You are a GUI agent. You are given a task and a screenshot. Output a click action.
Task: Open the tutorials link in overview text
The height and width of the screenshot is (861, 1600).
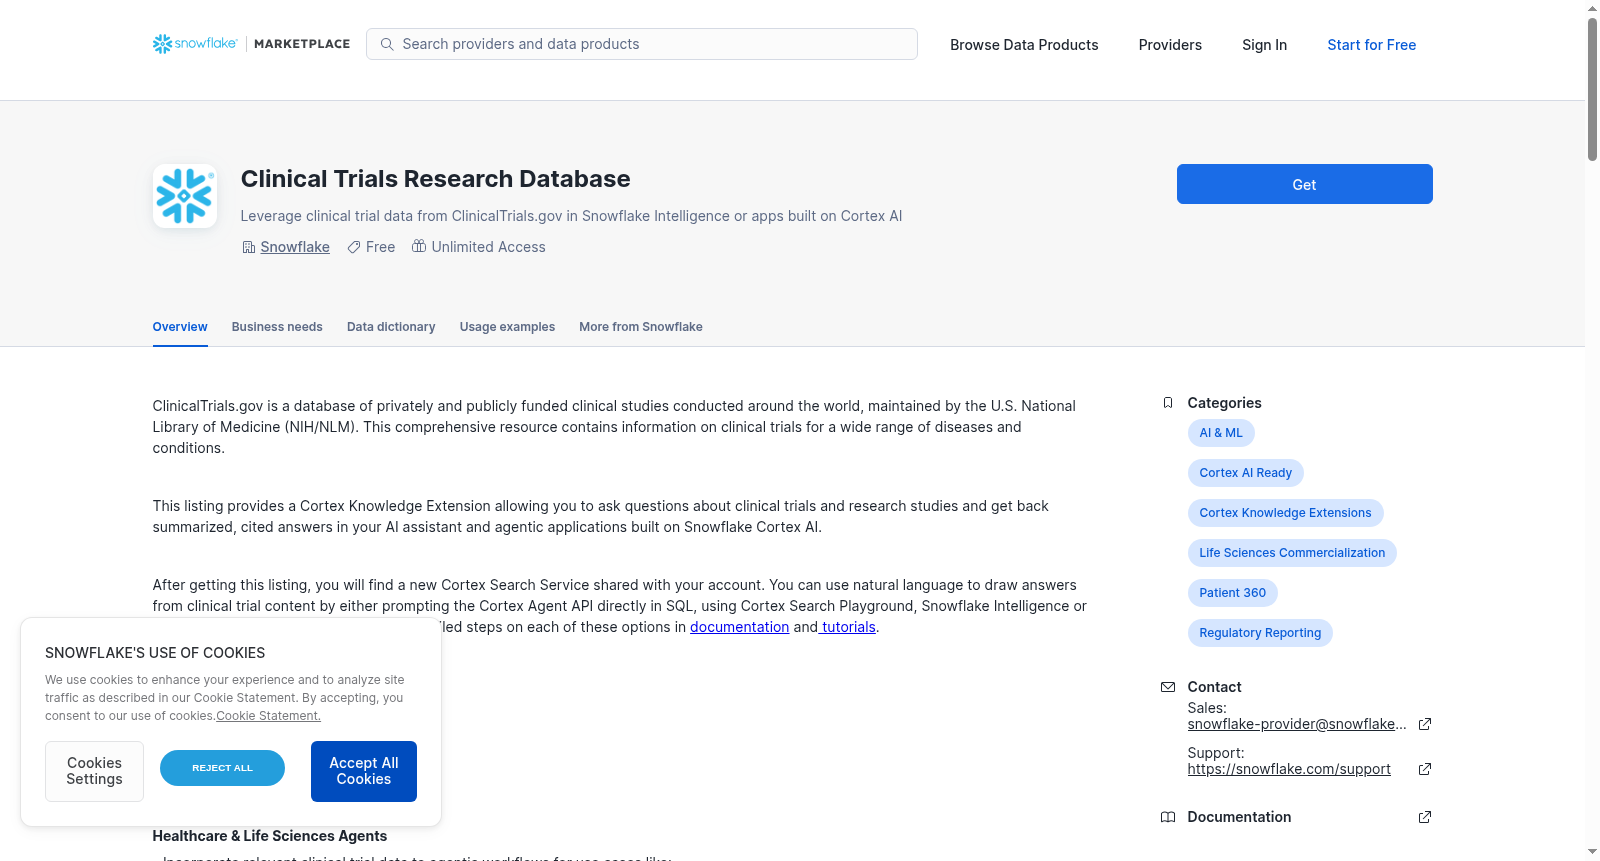[x=848, y=627]
